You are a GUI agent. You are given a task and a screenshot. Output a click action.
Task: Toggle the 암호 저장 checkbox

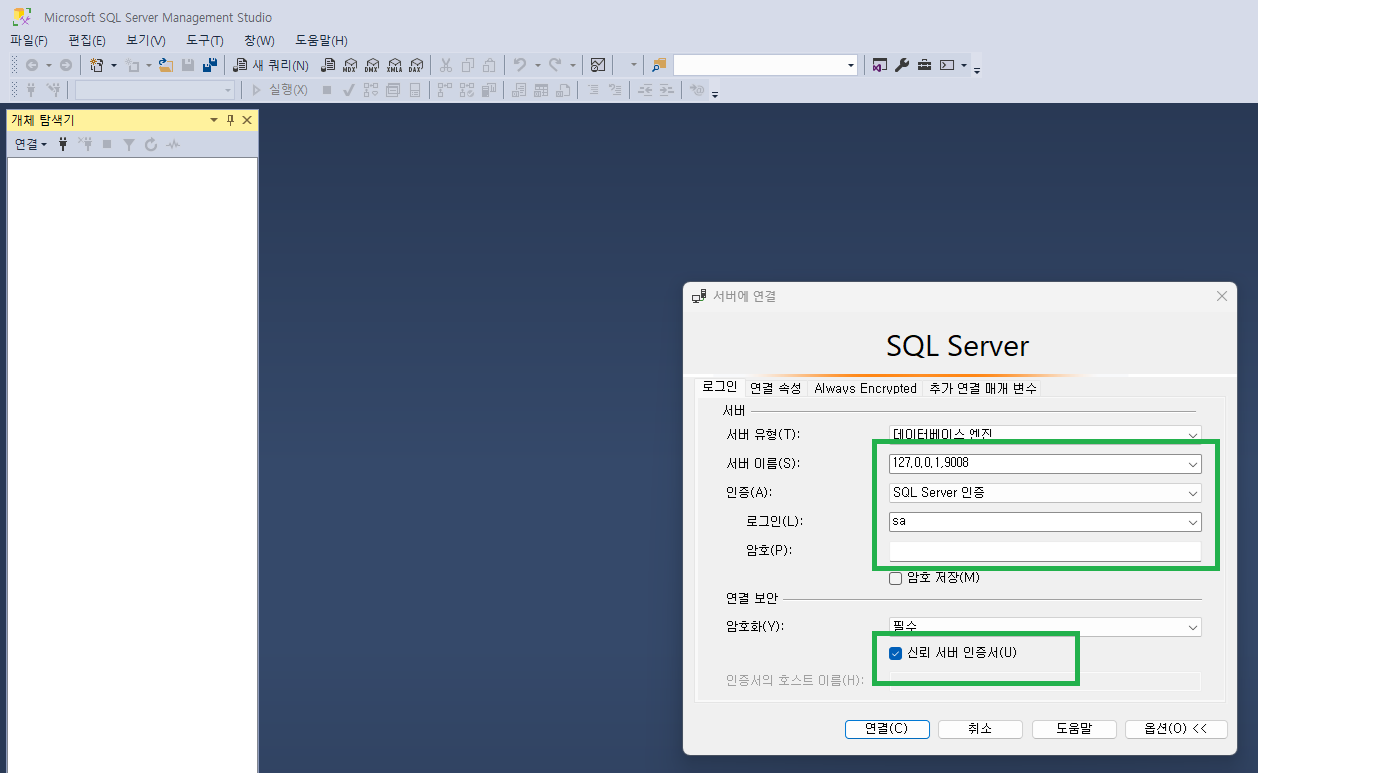(x=896, y=578)
